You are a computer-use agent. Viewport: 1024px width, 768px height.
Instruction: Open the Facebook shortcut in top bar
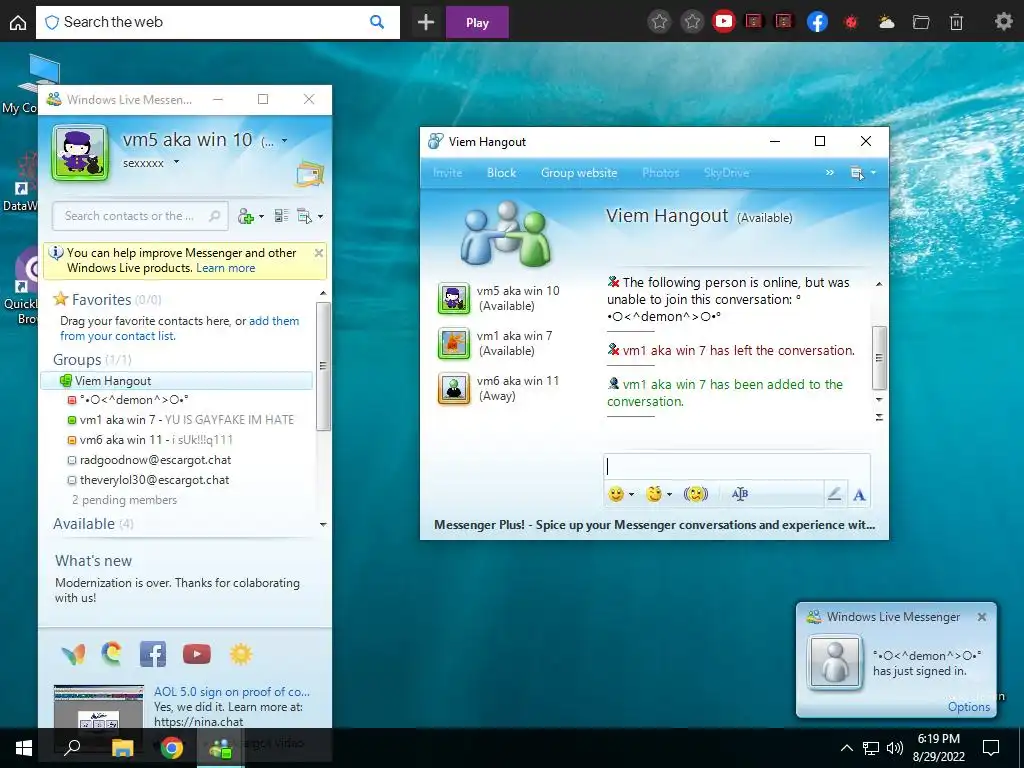(x=817, y=22)
